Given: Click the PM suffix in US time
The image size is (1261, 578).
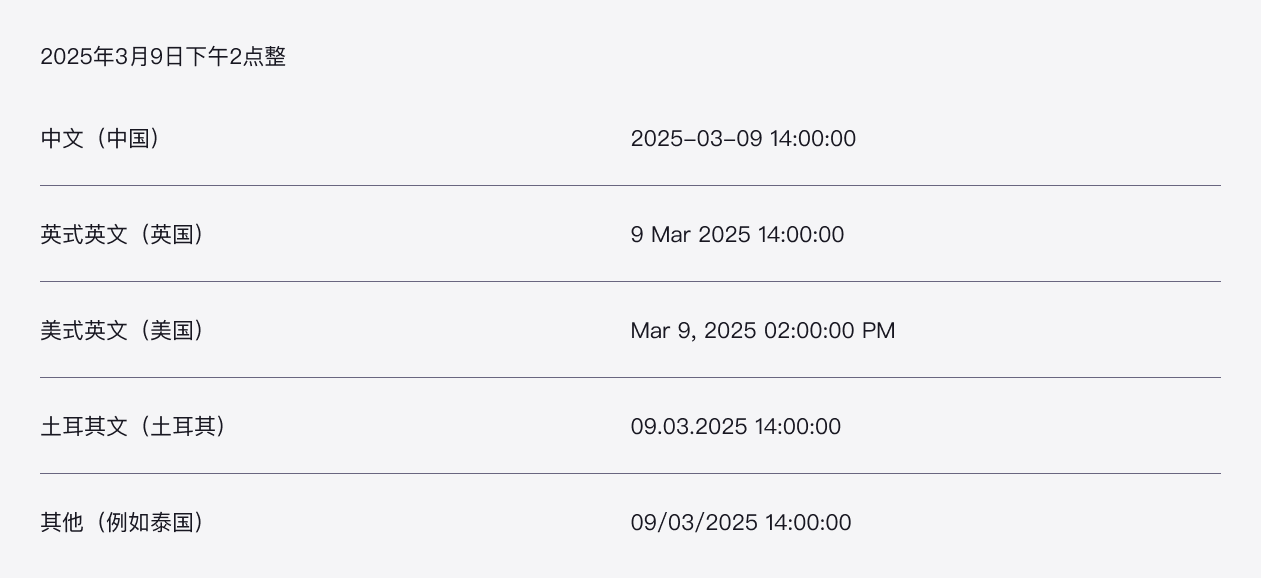Looking at the screenshot, I should (x=879, y=330).
